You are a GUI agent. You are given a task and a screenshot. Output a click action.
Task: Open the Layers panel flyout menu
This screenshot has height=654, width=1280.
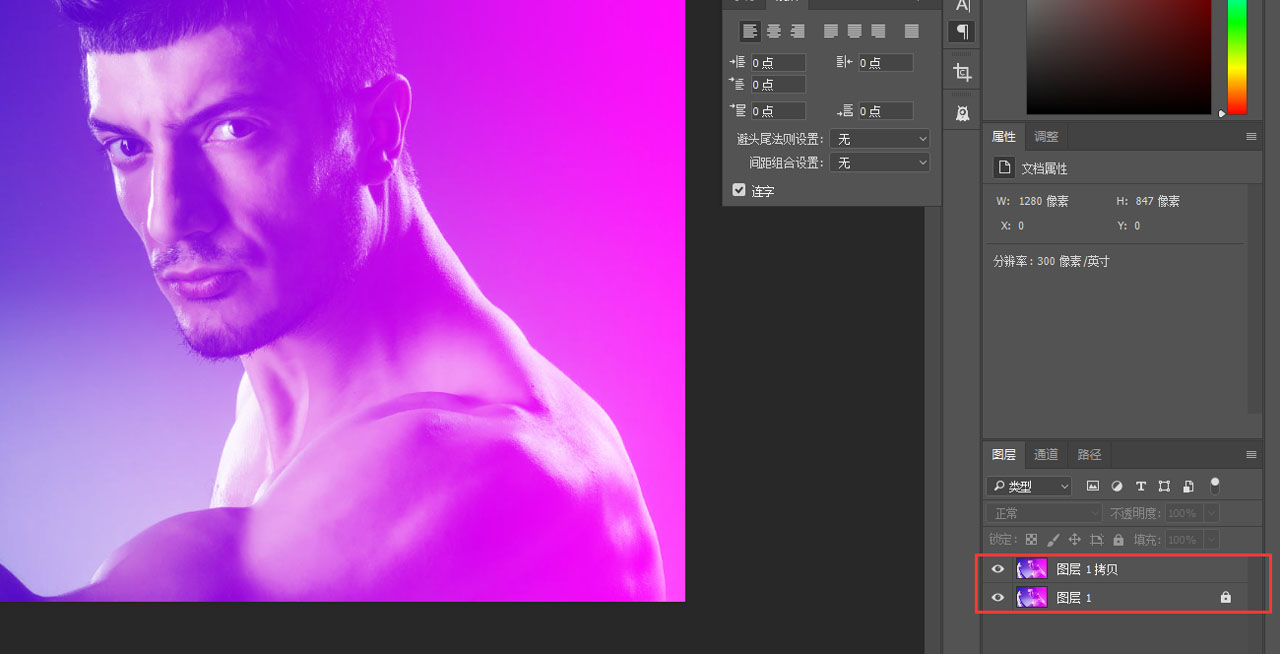1251,455
